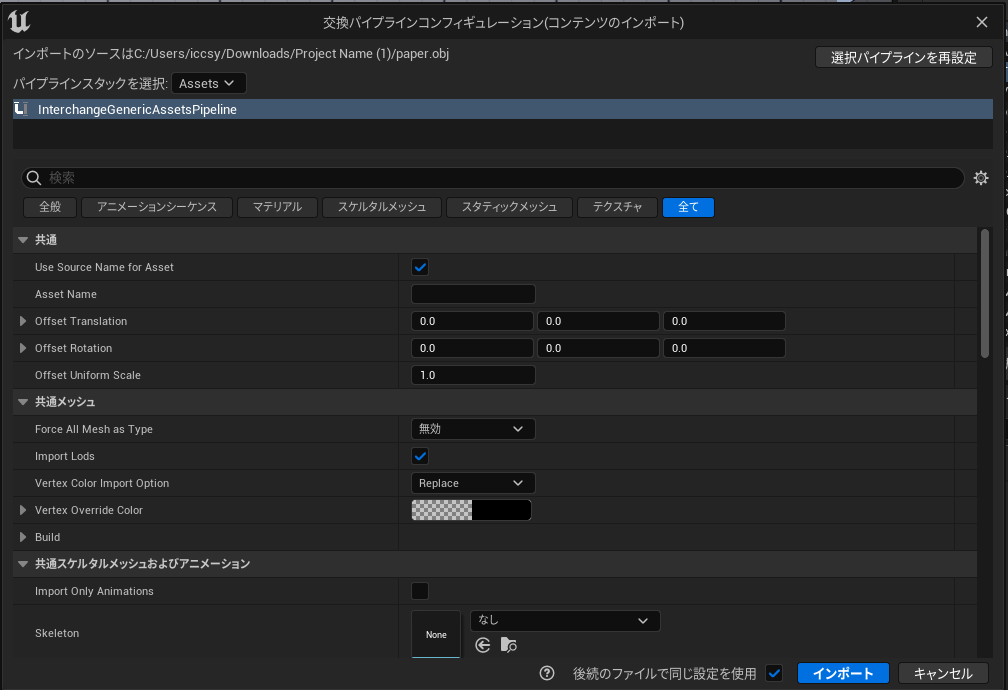Click the 検索 search field
The height and width of the screenshot is (690, 1008).
(x=492, y=177)
